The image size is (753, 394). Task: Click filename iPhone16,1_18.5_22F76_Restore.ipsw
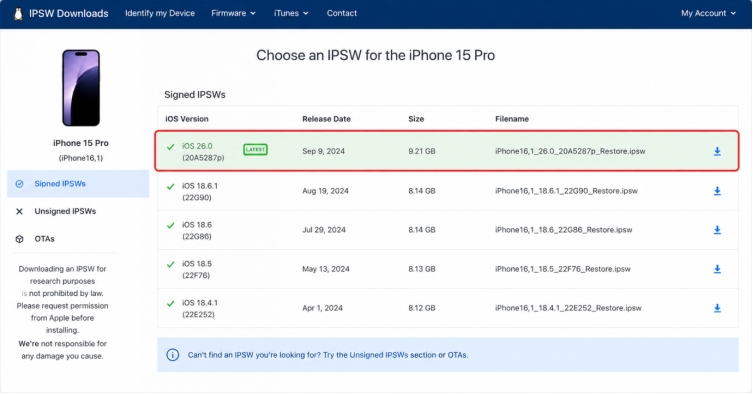(x=562, y=269)
